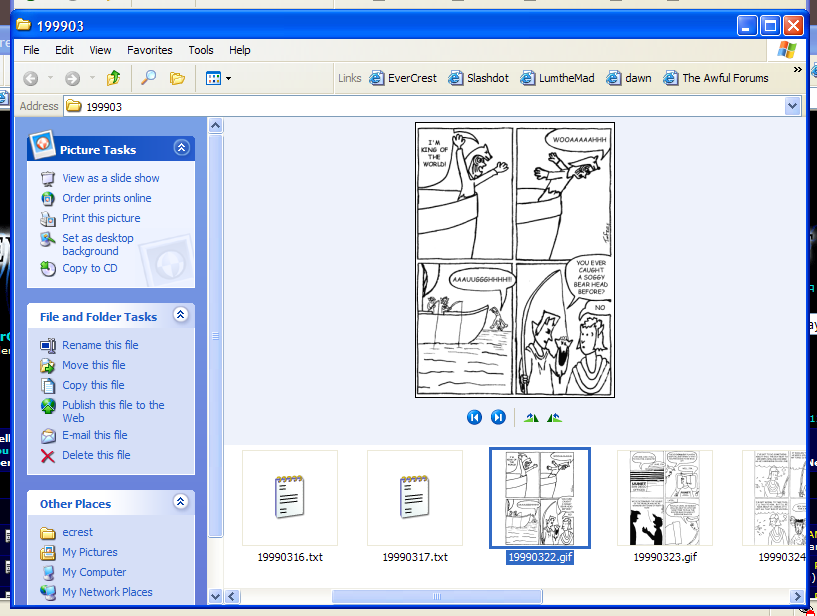This screenshot has width=817, height=616.
Task: Open the Address bar dropdown
Action: click(x=792, y=106)
